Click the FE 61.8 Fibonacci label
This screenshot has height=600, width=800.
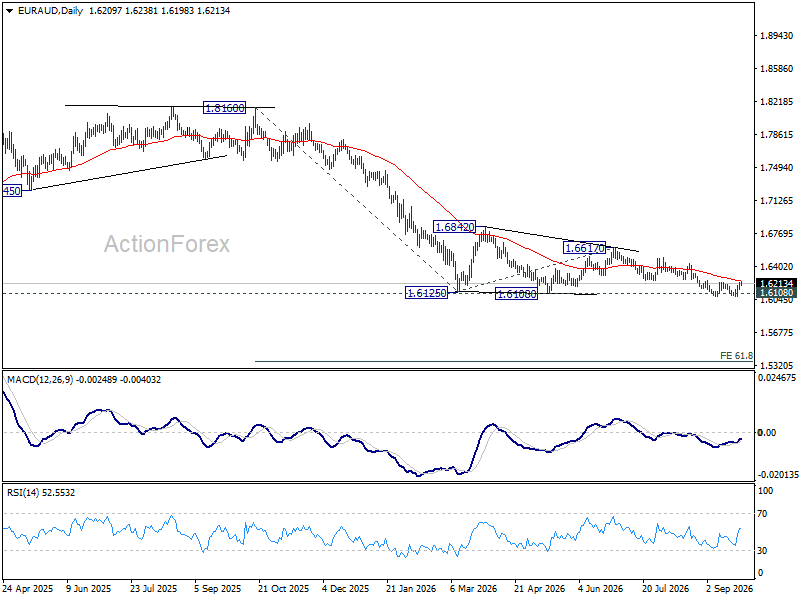[x=736, y=355]
